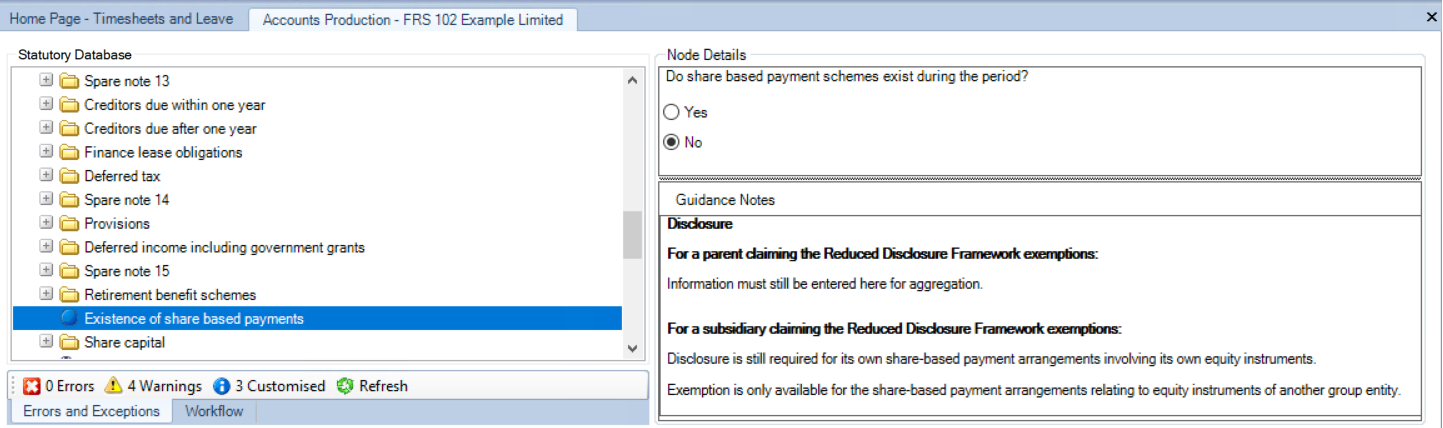Open the Workflow tab

214,412
